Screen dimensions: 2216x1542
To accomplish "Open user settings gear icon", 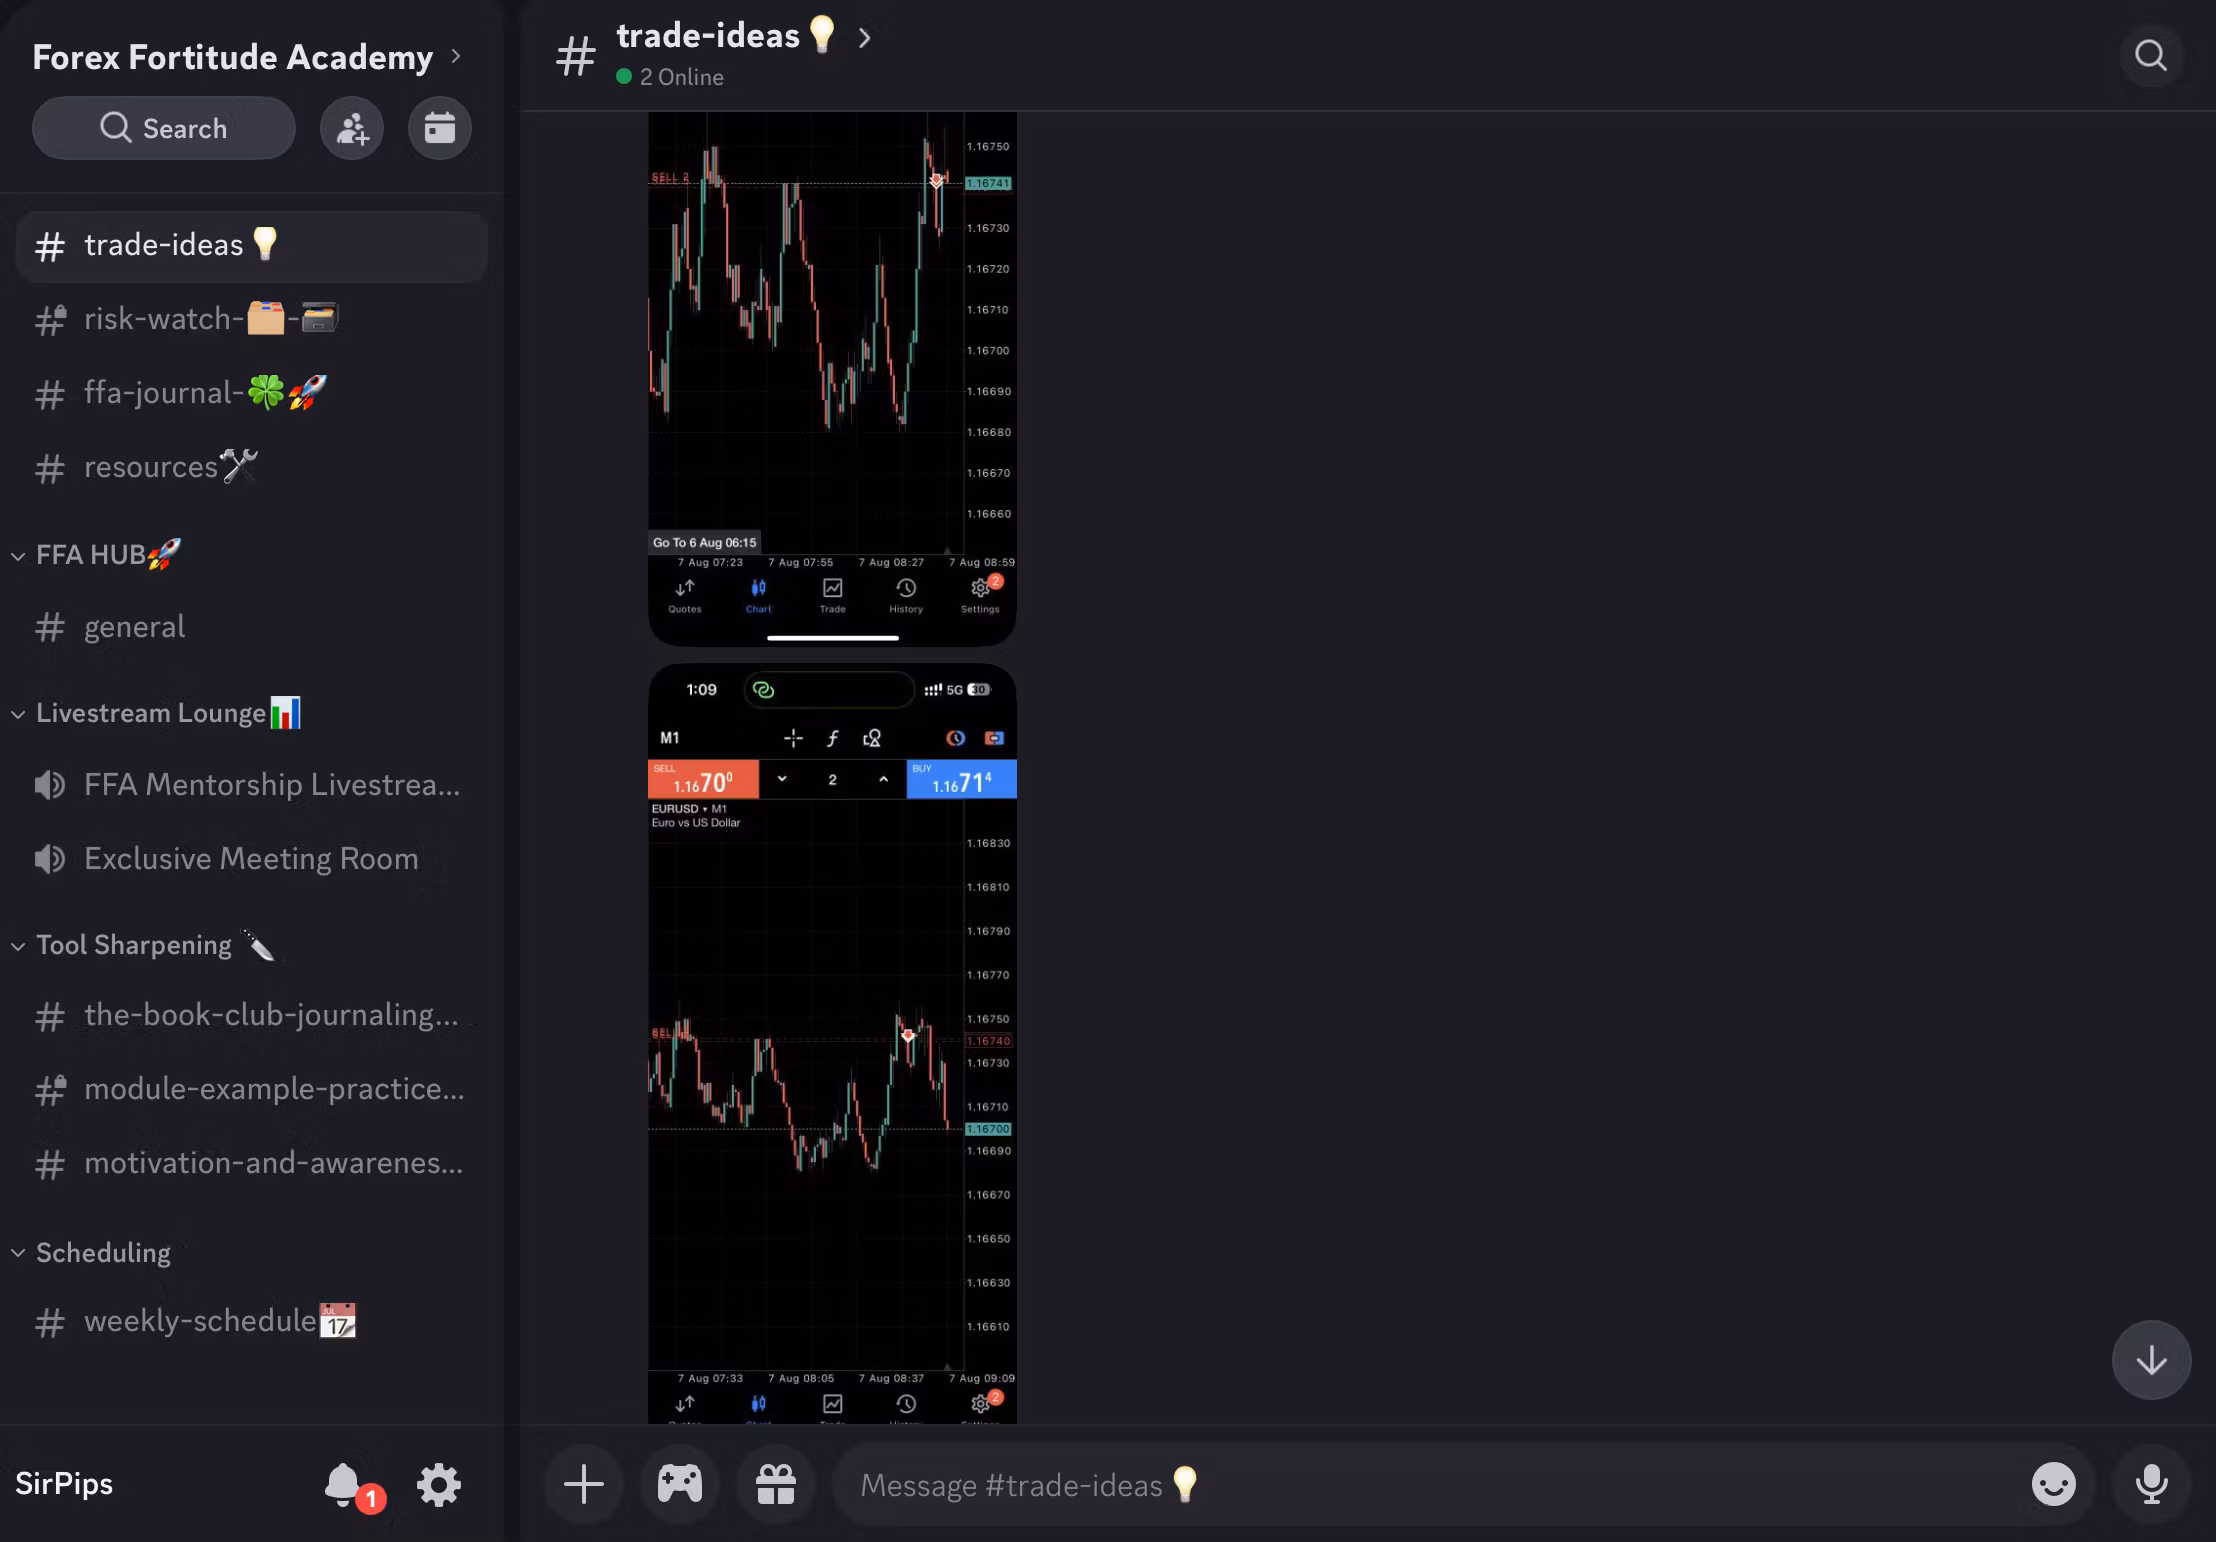I will (x=439, y=1484).
